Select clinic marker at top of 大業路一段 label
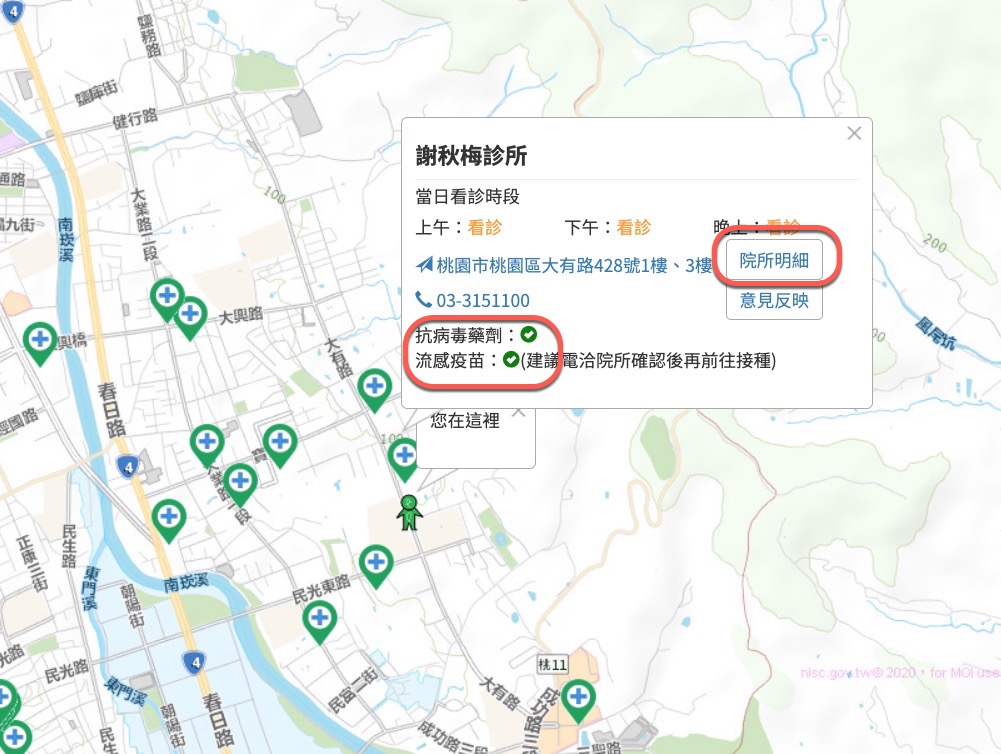Image resolution: width=1001 pixels, height=754 pixels. [x=207, y=445]
